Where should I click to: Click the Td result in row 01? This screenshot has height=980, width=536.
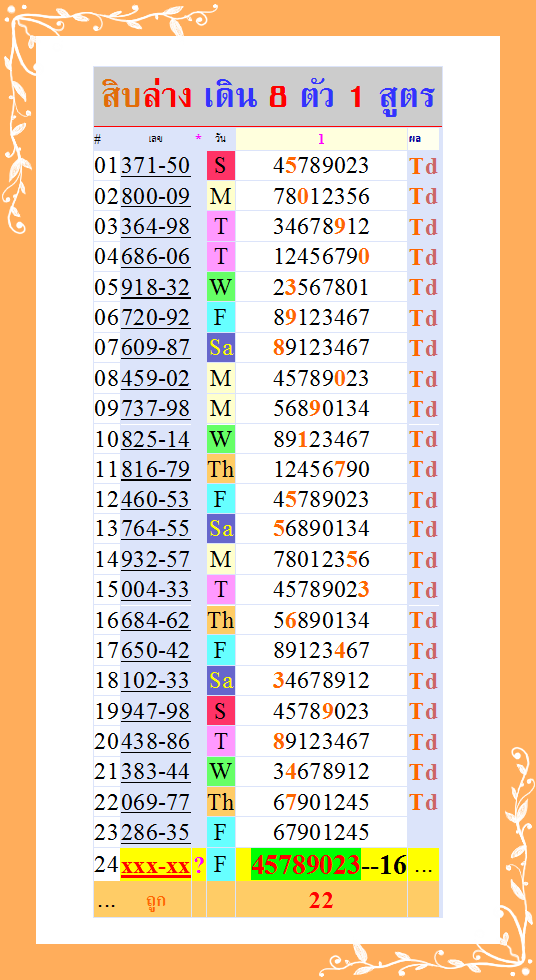(x=423, y=166)
